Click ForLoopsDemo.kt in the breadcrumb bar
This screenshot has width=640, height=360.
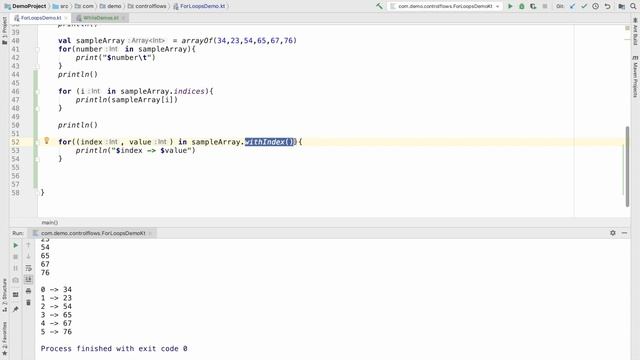tap(200, 6)
